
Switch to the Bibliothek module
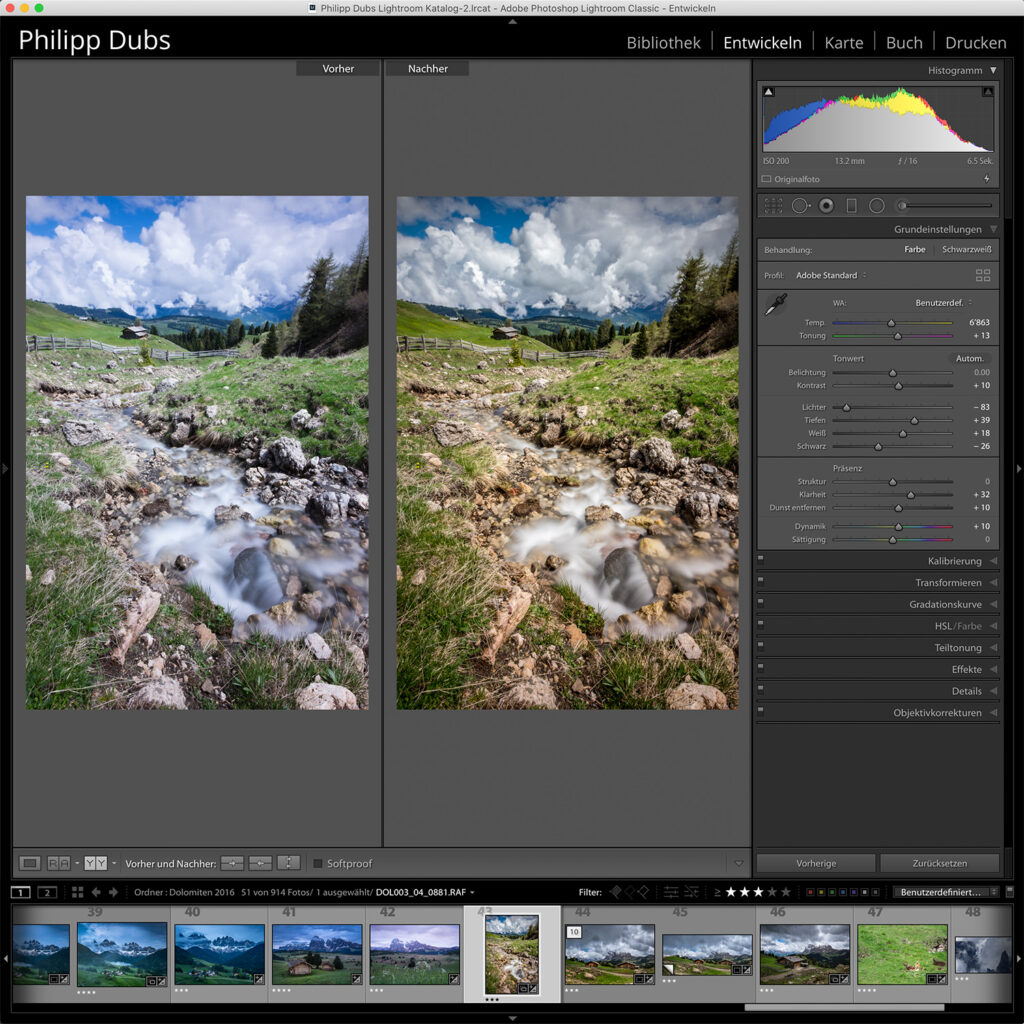click(663, 42)
